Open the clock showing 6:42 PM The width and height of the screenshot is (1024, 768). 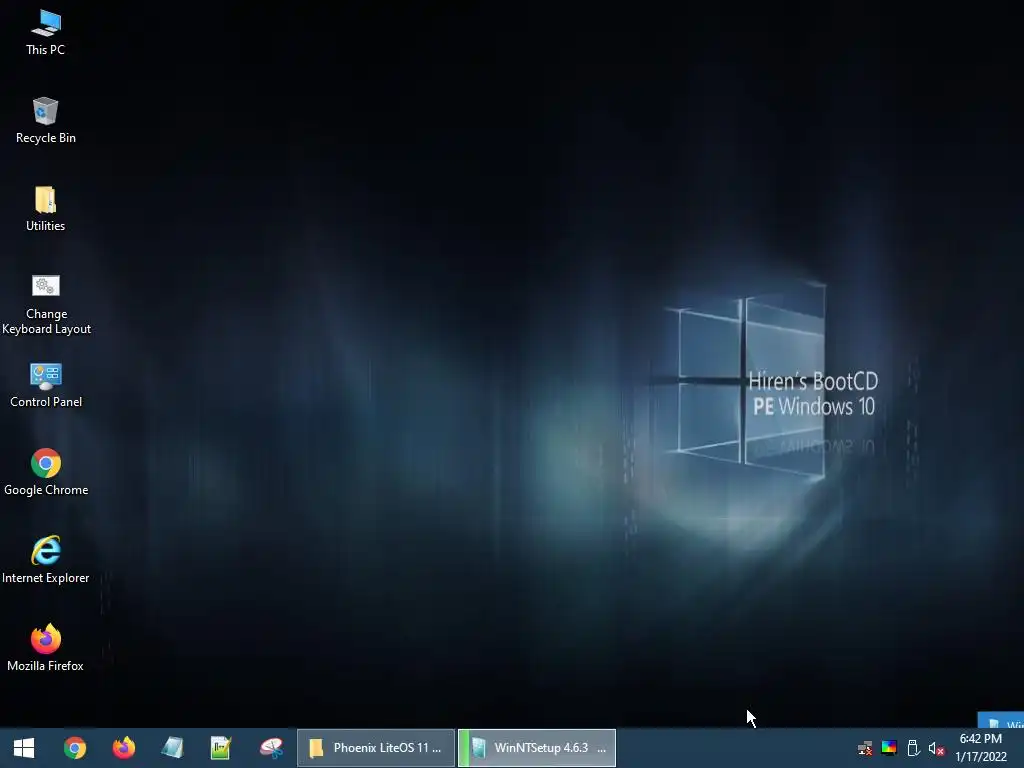[x=981, y=748]
